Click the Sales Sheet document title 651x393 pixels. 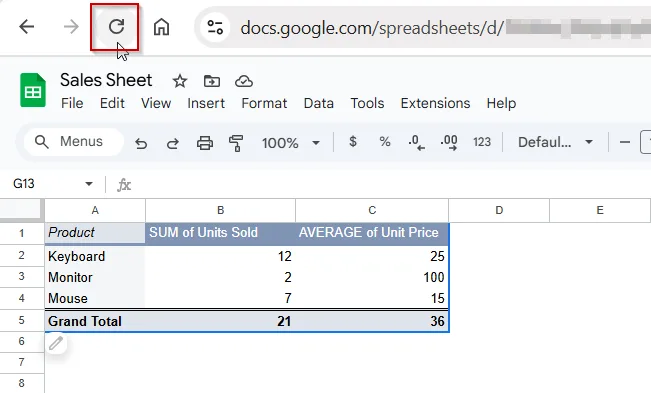point(106,80)
